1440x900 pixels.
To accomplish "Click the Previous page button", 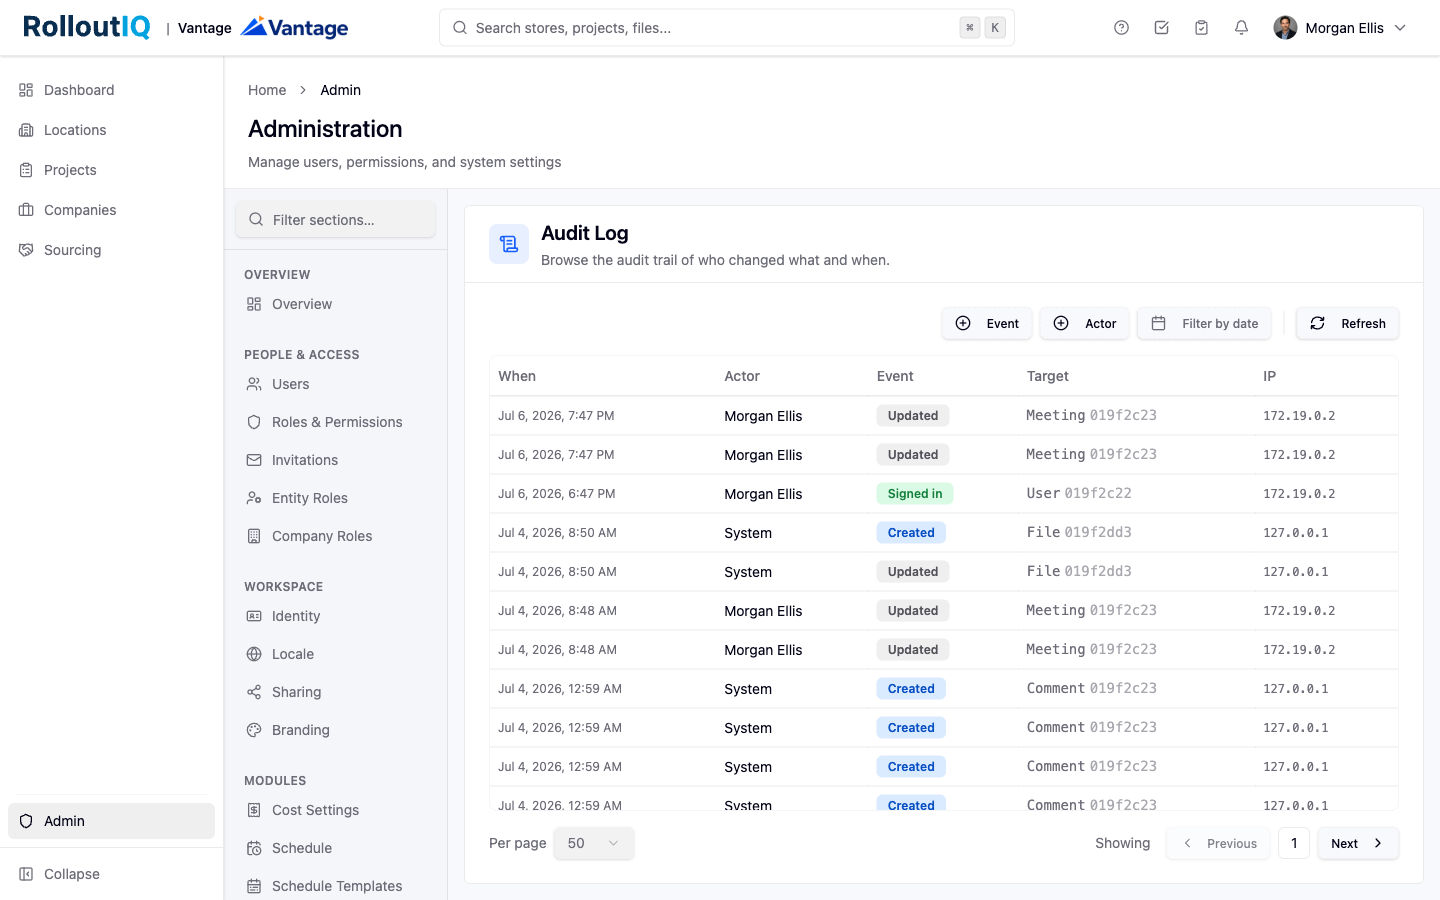I will (1218, 843).
